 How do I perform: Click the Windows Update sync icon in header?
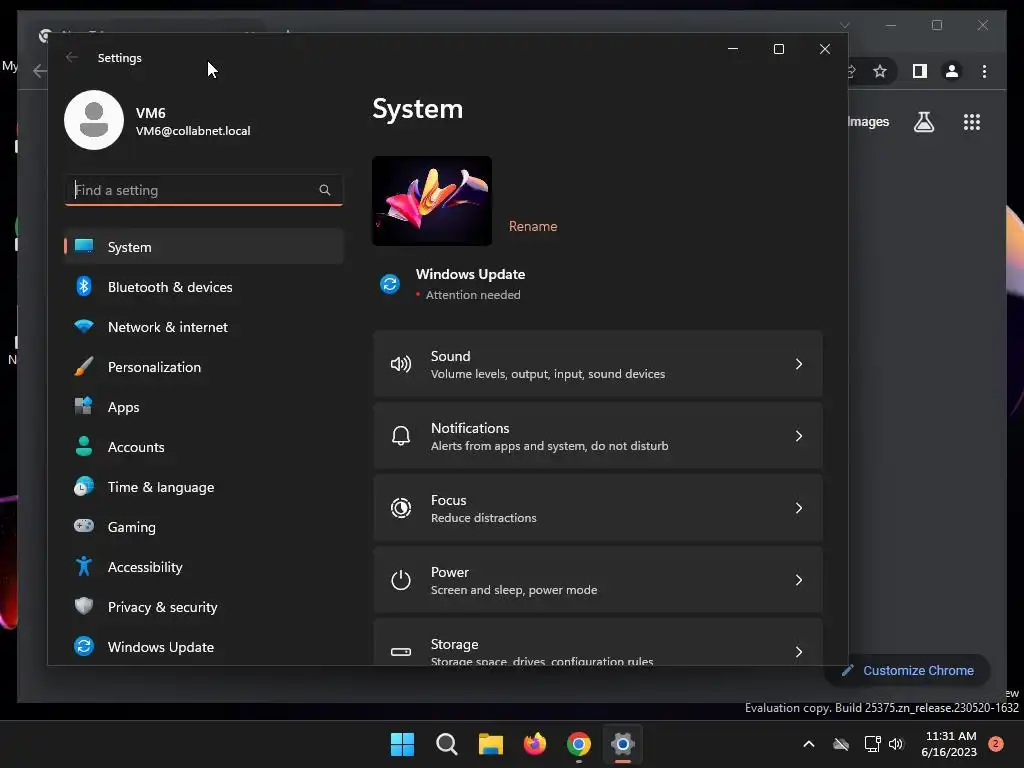(390, 284)
